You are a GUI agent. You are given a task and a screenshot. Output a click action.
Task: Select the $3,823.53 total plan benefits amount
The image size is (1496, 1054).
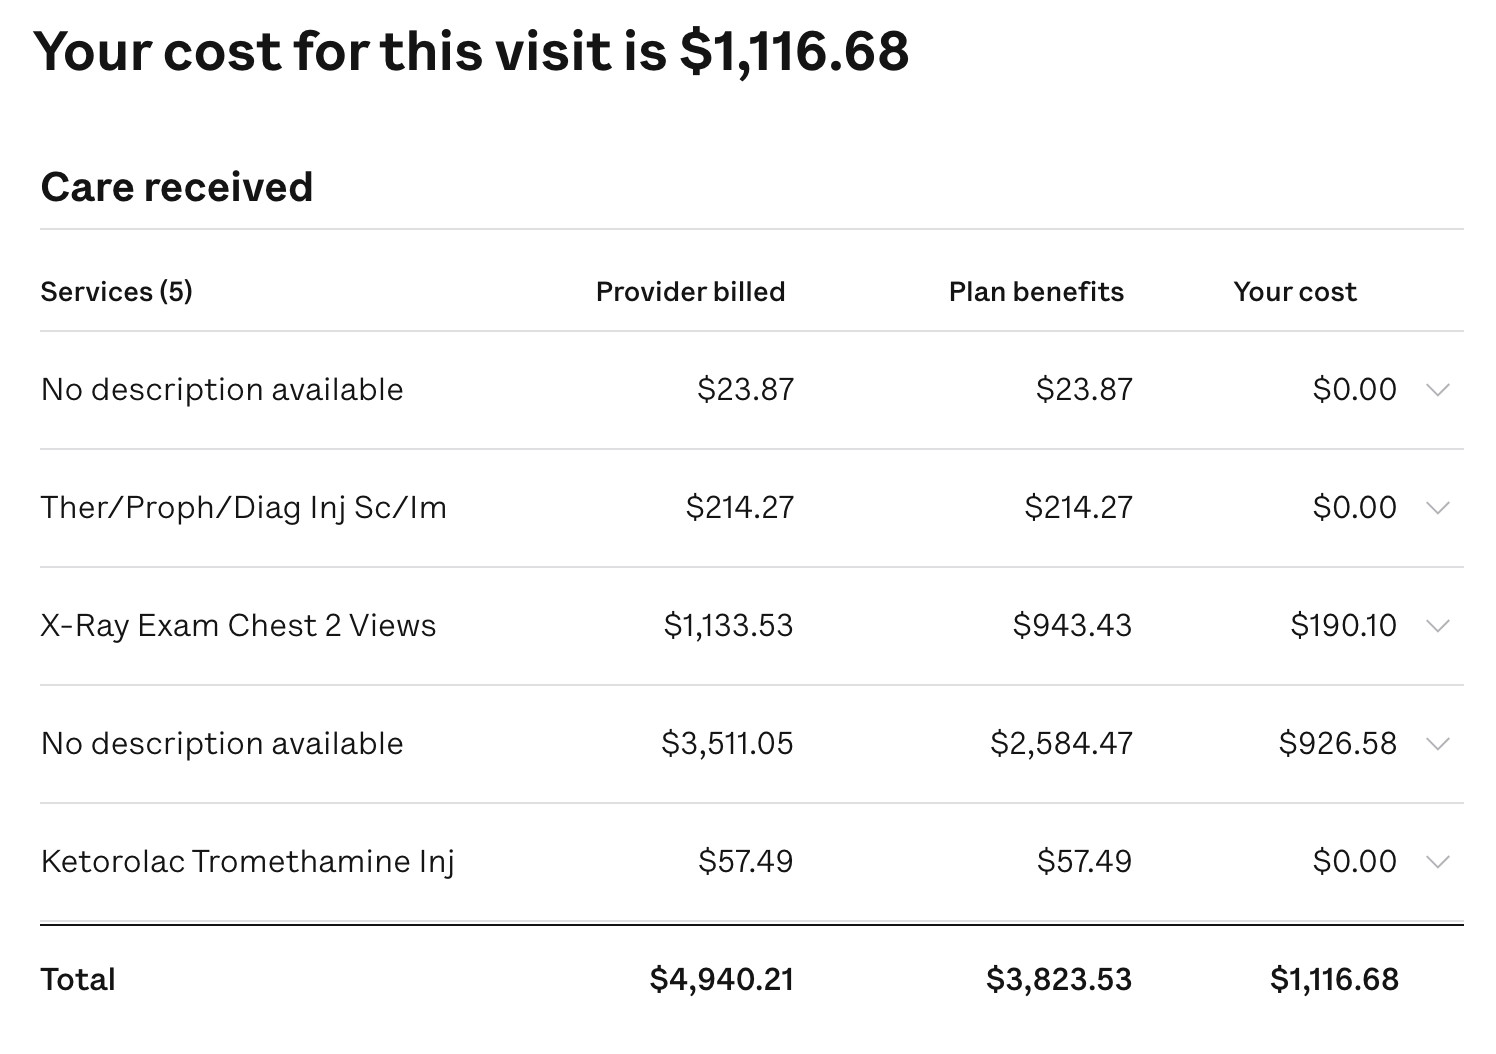point(1058,979)
